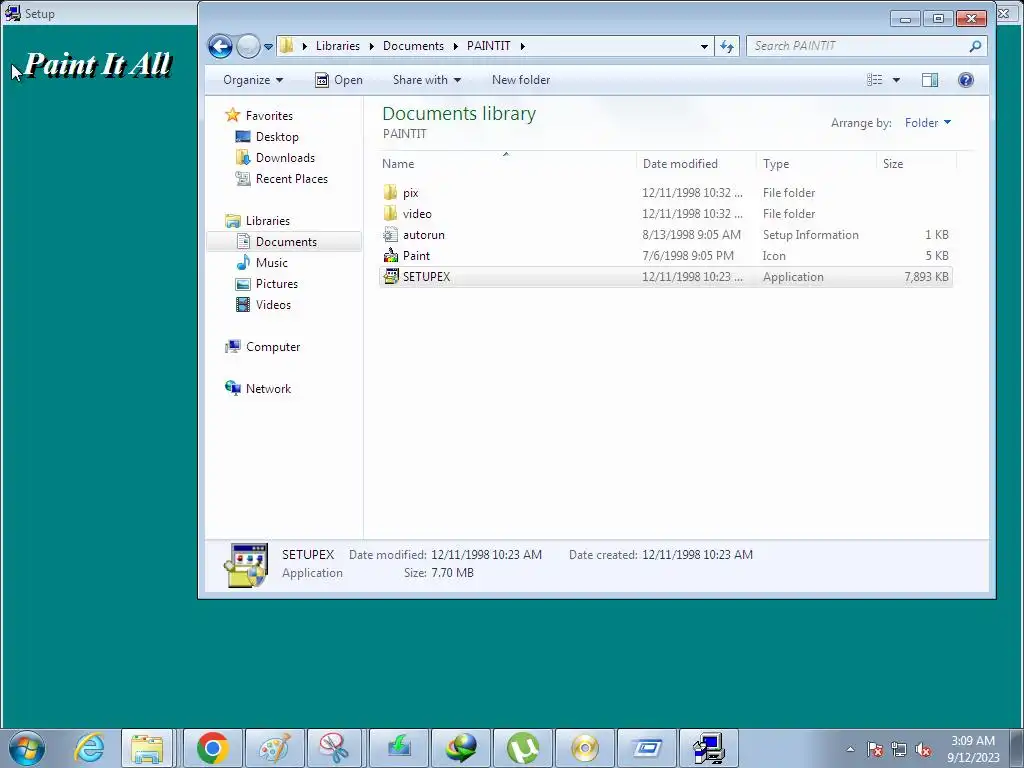Select Libraries in the address breadcrumb

338,46
